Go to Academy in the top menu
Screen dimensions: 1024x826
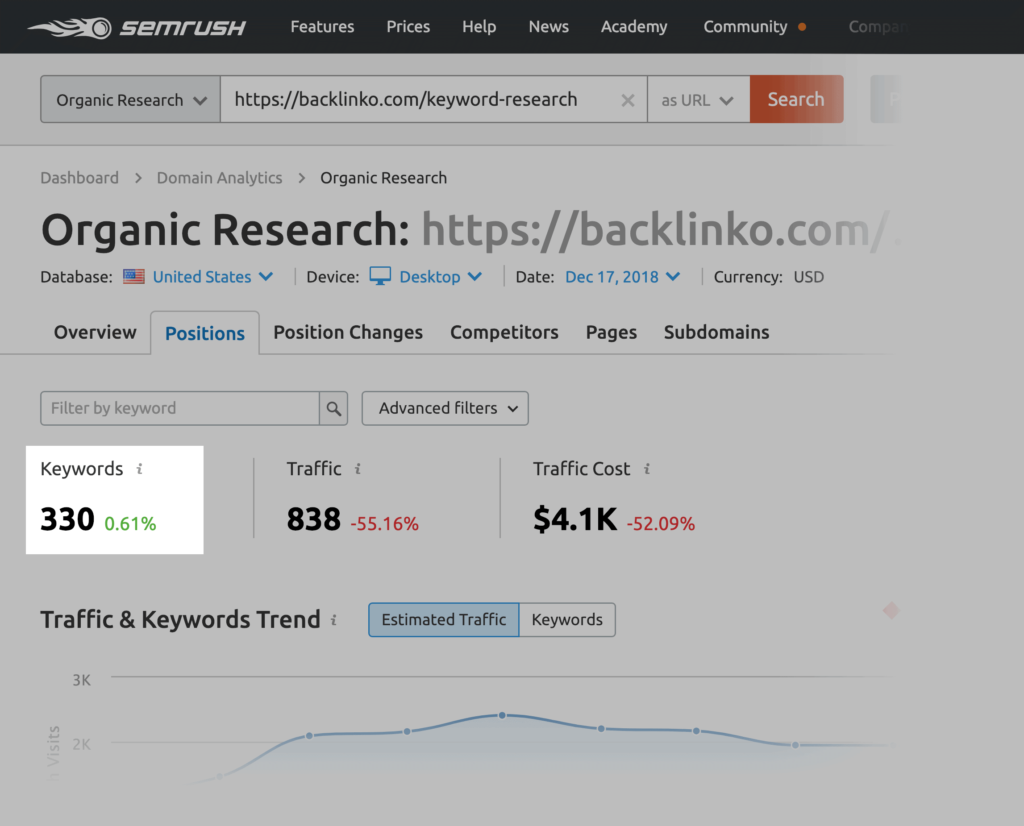pos(634,27)
